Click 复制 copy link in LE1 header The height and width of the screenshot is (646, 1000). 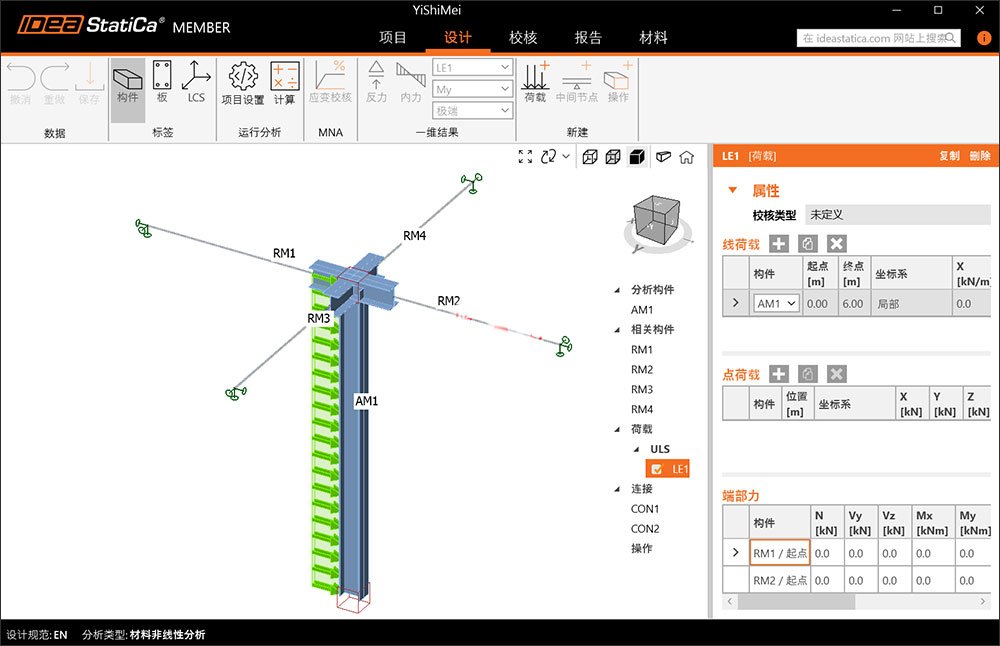click(x=949, y=156)
